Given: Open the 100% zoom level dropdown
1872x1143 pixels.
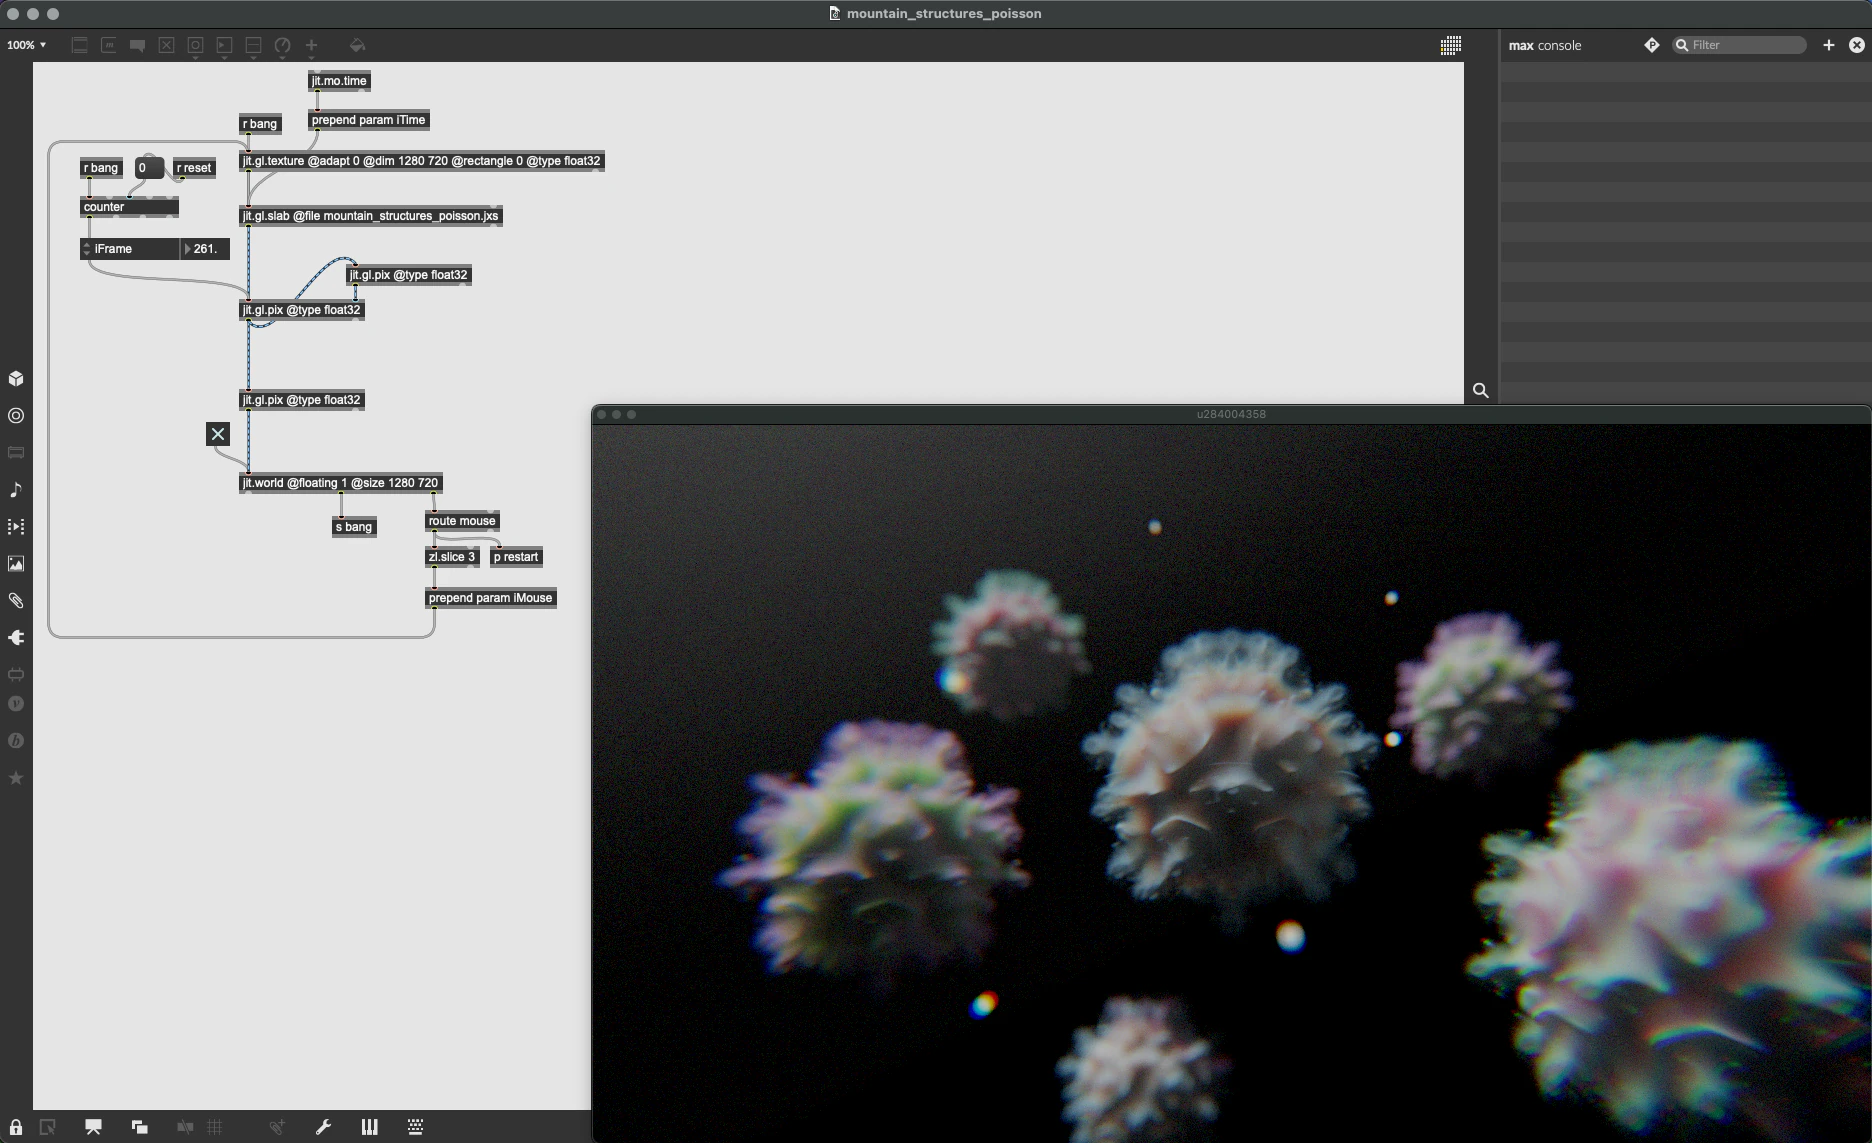Looking at the screenshot, I should [x=27, y=45].
